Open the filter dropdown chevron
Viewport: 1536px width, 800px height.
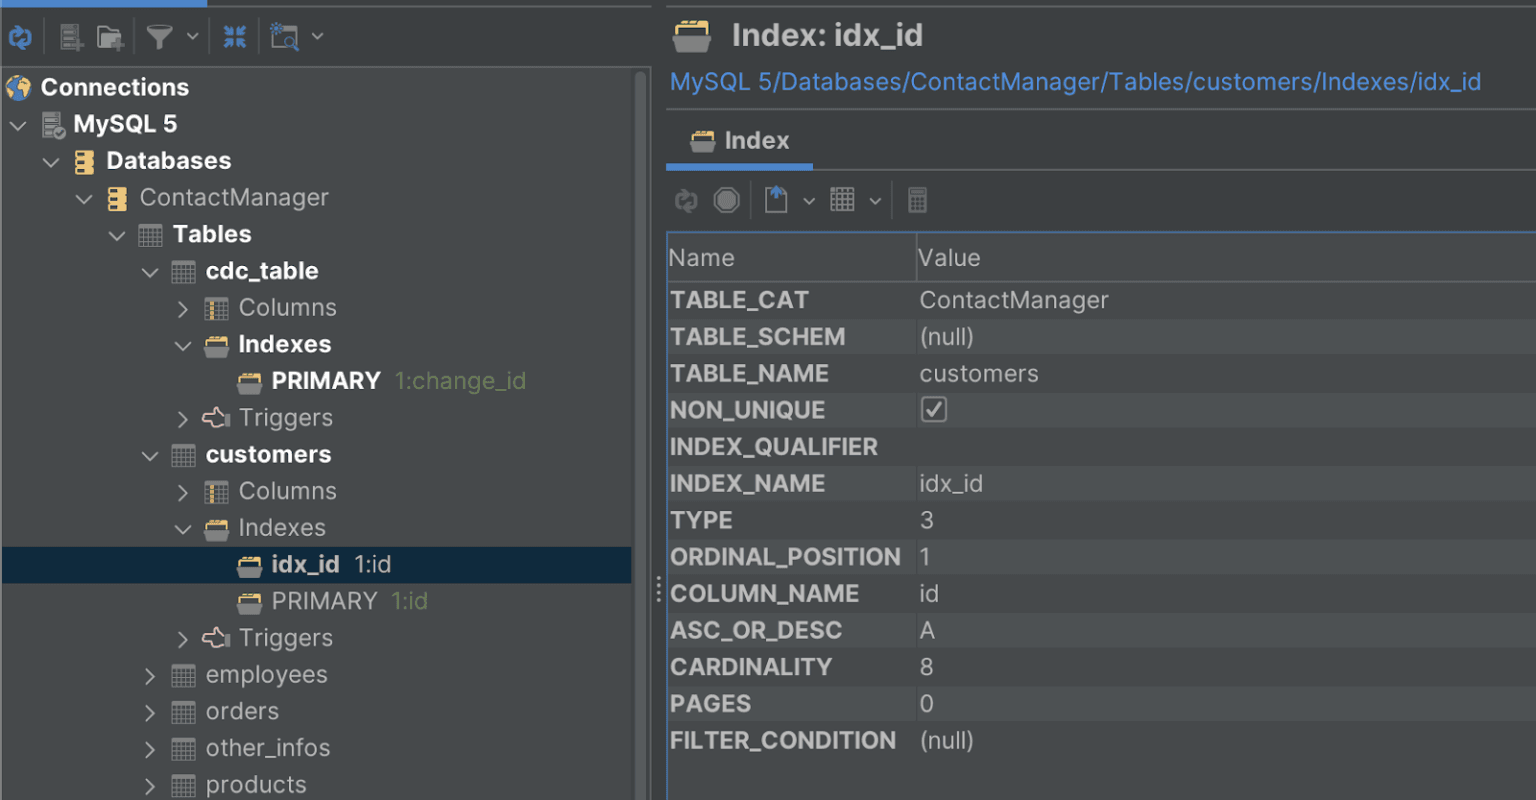pyautogui.click(x=192, y=36)
